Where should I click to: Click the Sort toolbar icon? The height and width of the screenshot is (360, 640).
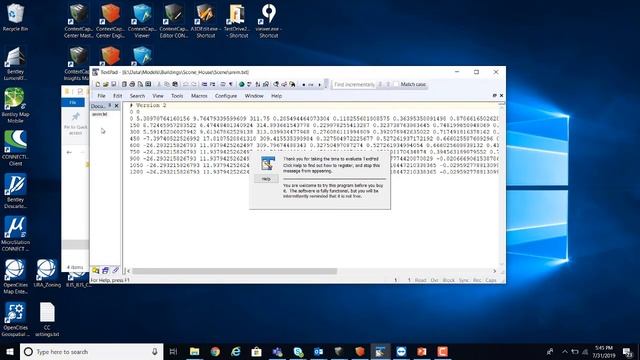pos(258,84)
